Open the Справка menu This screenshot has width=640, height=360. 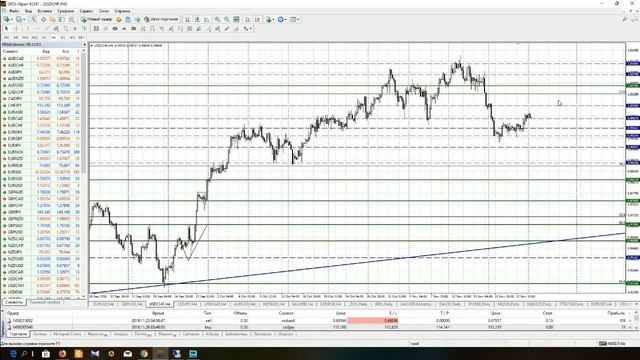pyautogui.click(x=122, y=11)
